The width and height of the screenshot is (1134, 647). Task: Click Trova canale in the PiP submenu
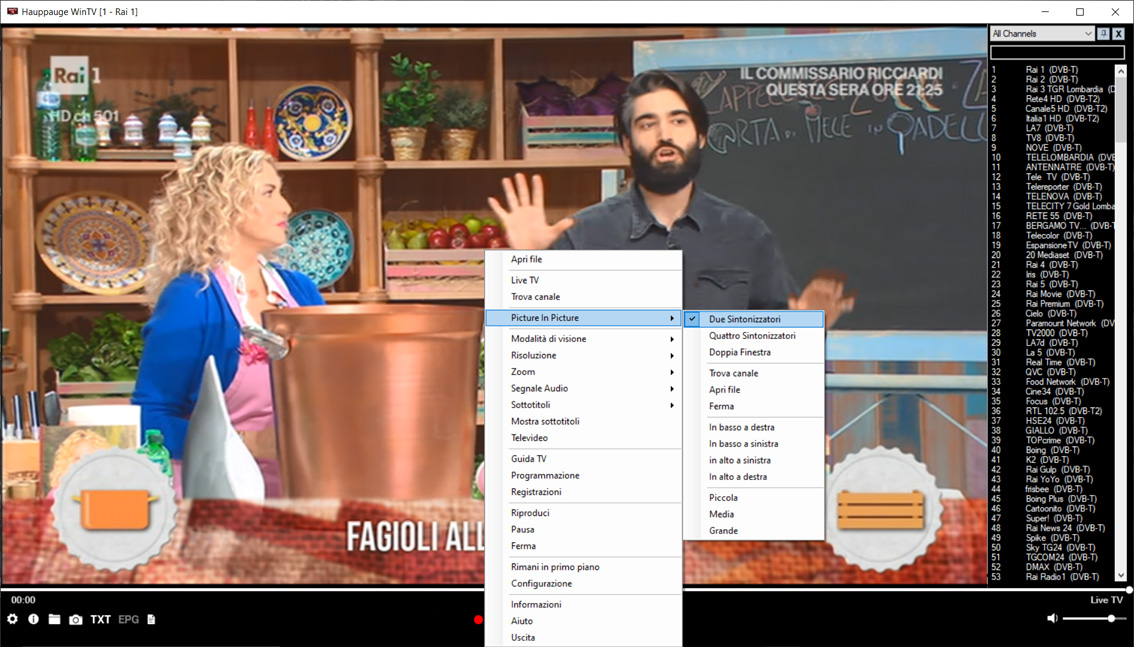[753, 373]
